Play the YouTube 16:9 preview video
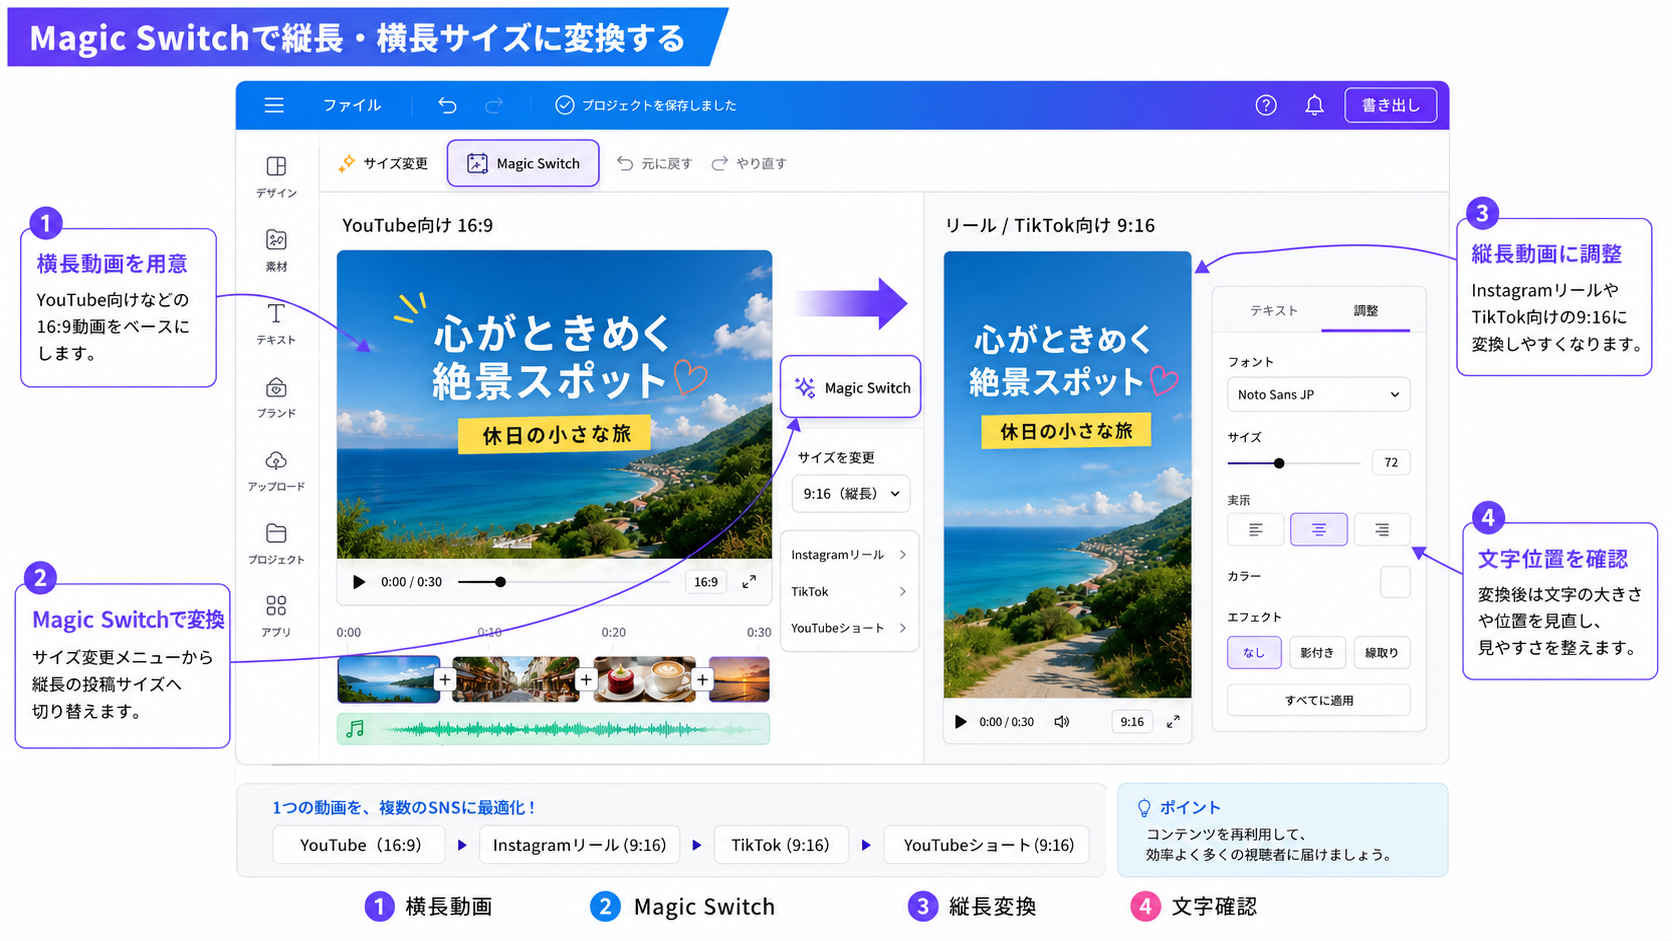 click(x=359, y=582)
